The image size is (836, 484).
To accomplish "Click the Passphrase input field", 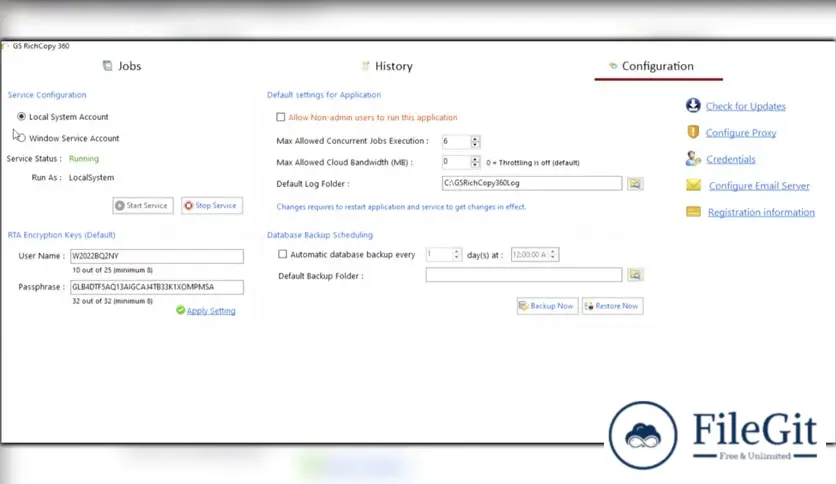I will tap(157, 287).
